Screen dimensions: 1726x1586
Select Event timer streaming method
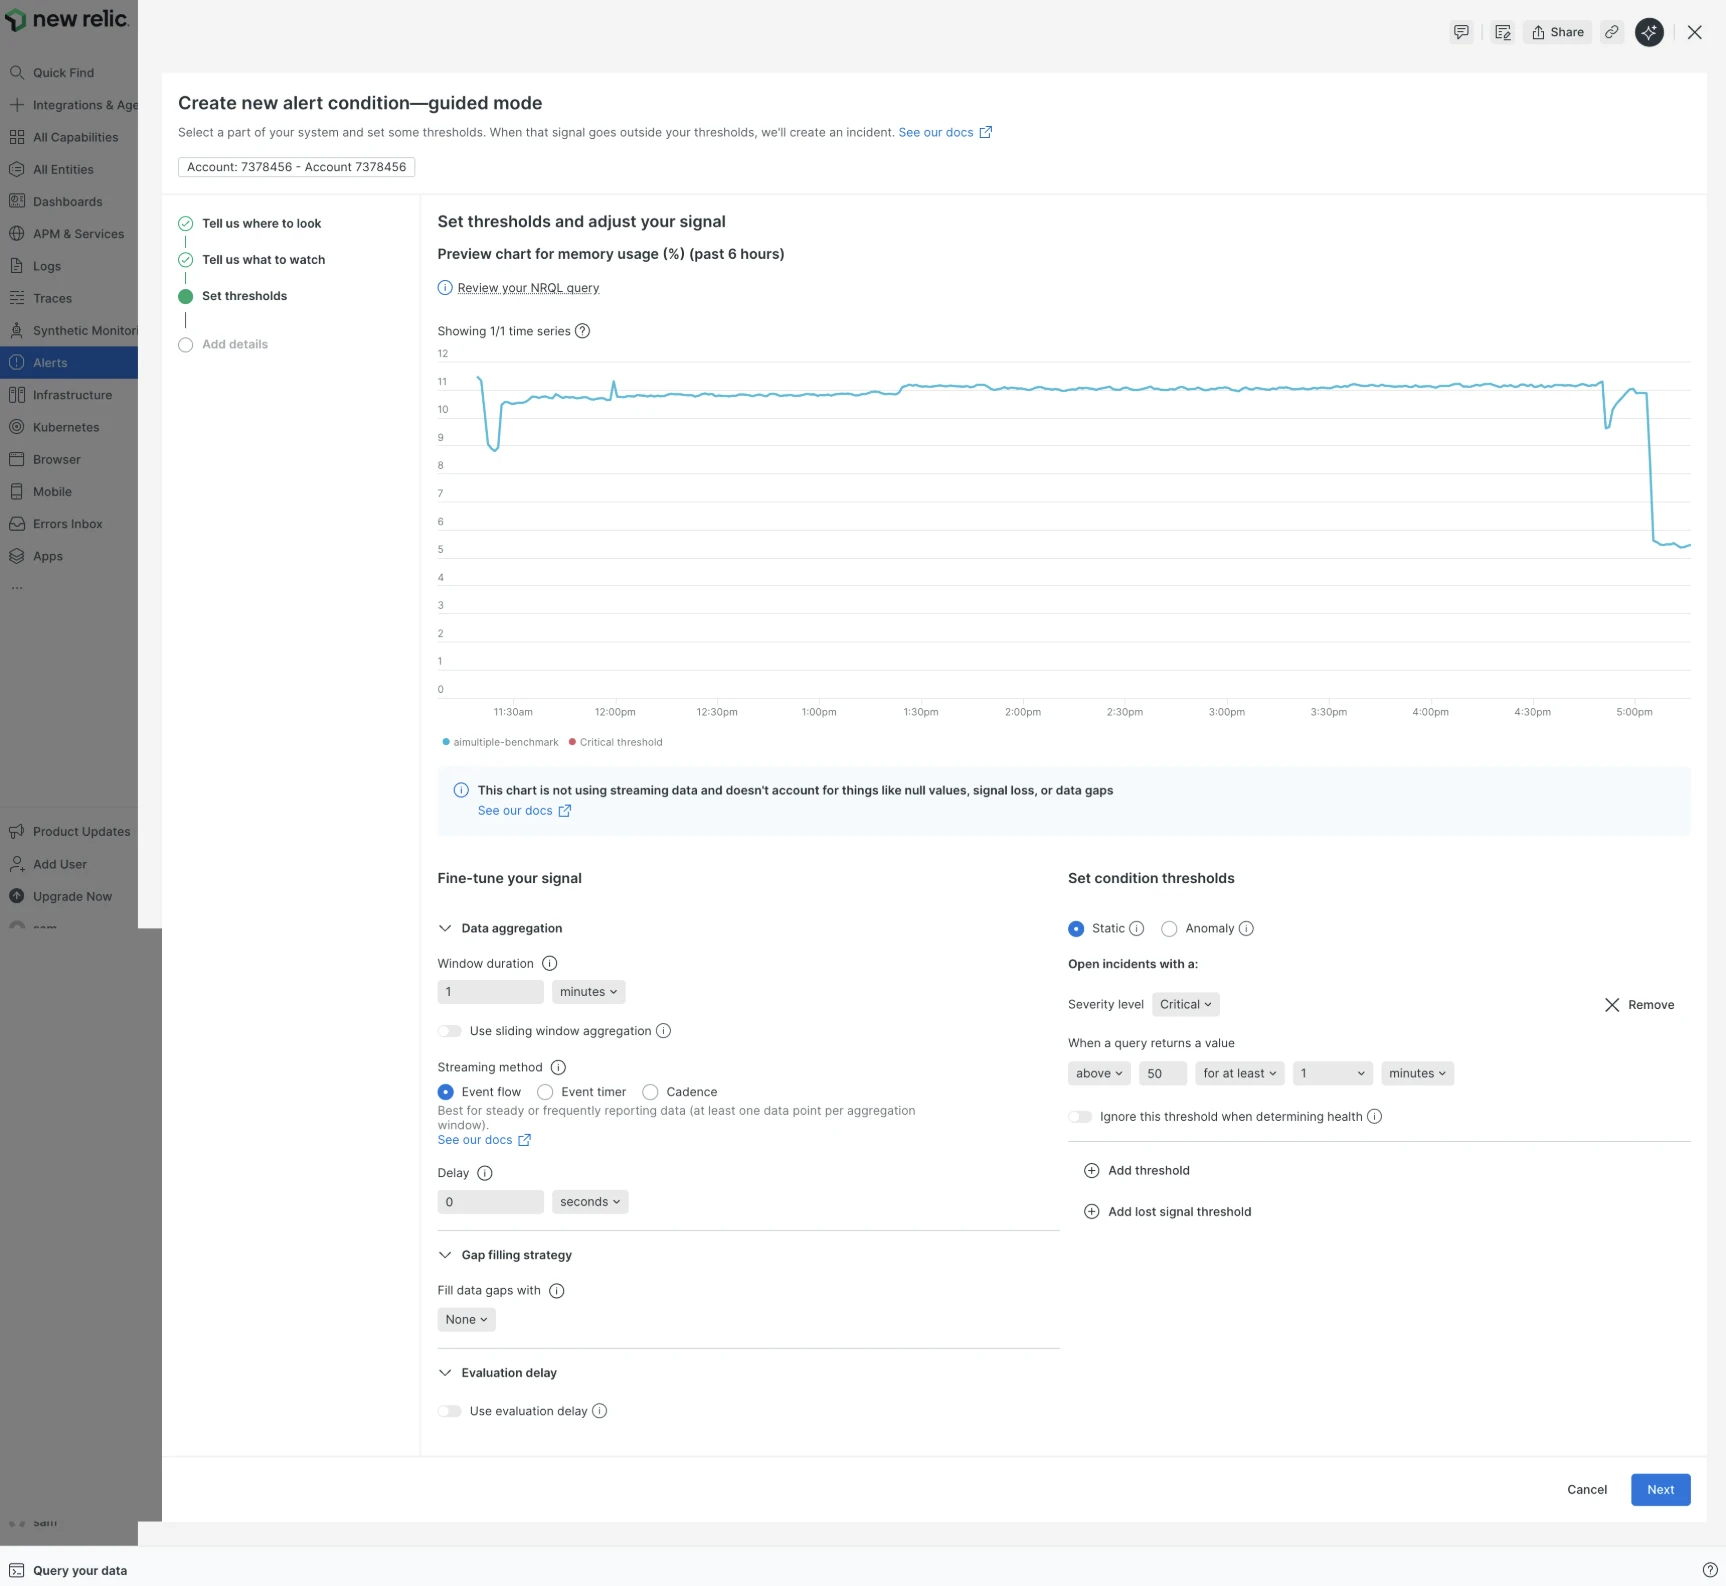coord(545,1092)
